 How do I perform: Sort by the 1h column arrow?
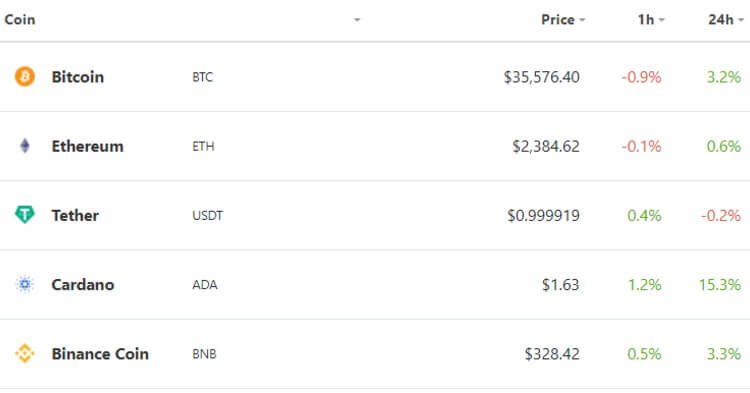tap(662, 20)
